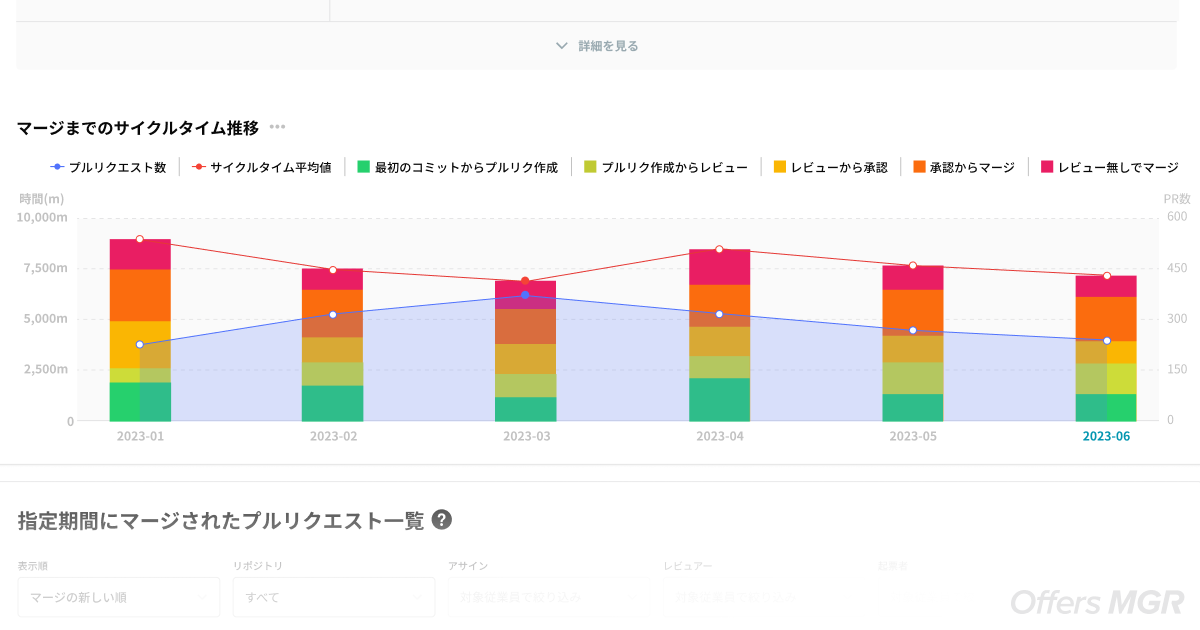Click the 2023-01 stacked bar
Screen dimensions: 1200x630
pos(140,330)
